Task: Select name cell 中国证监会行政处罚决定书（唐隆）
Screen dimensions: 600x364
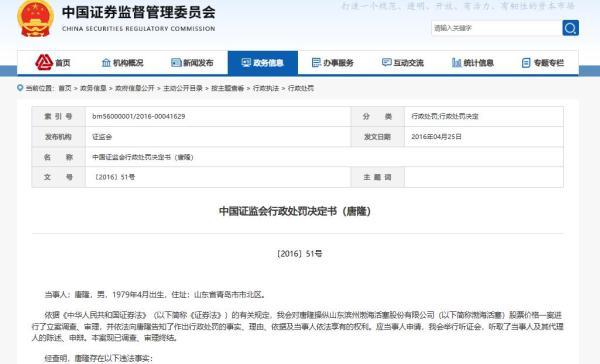Action: coord(143,157)
